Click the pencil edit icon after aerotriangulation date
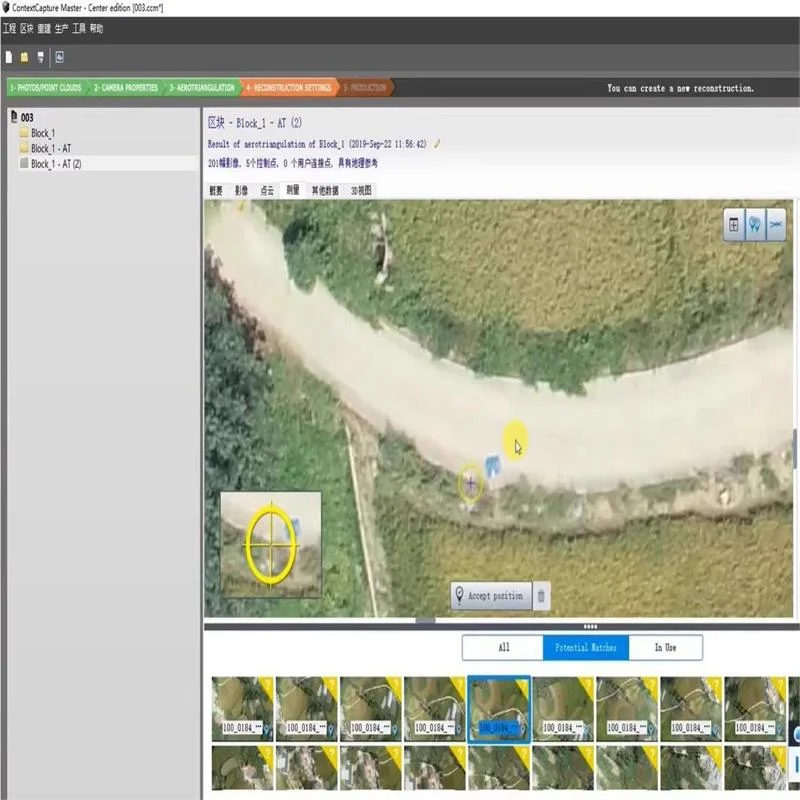Viewport: 800px width, 800px height. click(437, 145)
